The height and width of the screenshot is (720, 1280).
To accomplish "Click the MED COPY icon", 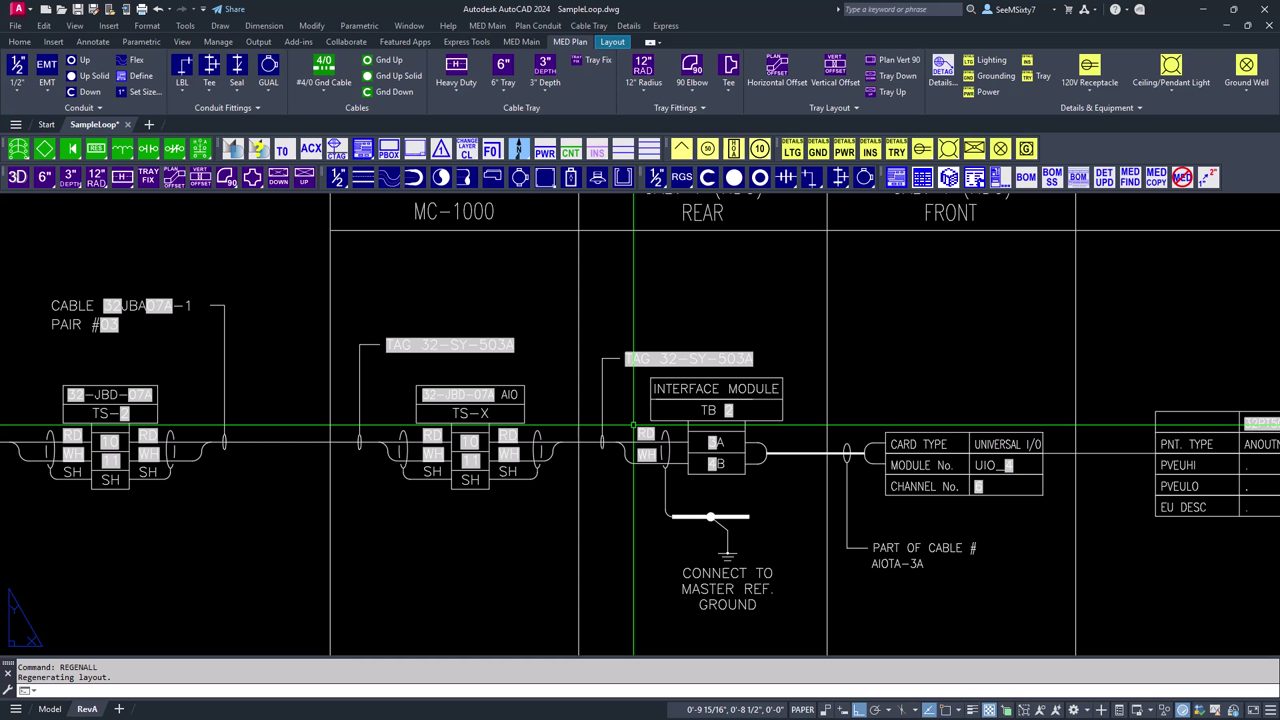I will [x=1156, y=177].
